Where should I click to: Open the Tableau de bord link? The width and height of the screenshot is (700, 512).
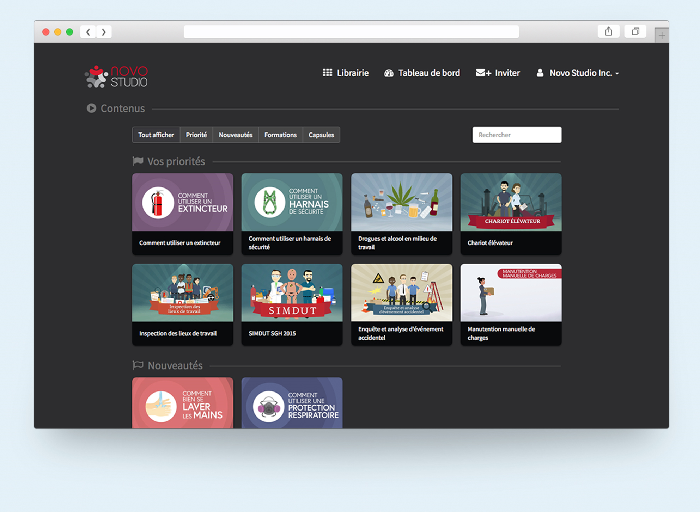(429, 73)
